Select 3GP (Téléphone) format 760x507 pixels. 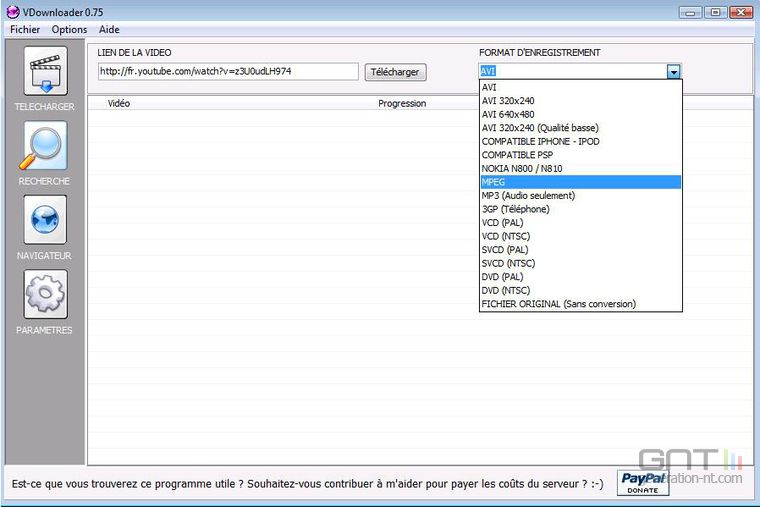581,209
